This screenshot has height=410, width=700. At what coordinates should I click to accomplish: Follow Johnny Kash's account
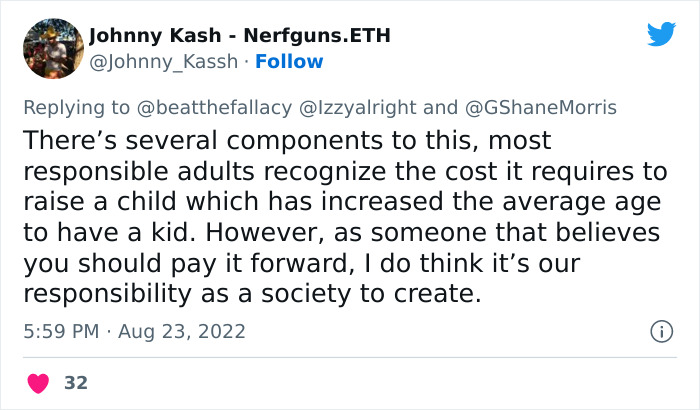289,61
